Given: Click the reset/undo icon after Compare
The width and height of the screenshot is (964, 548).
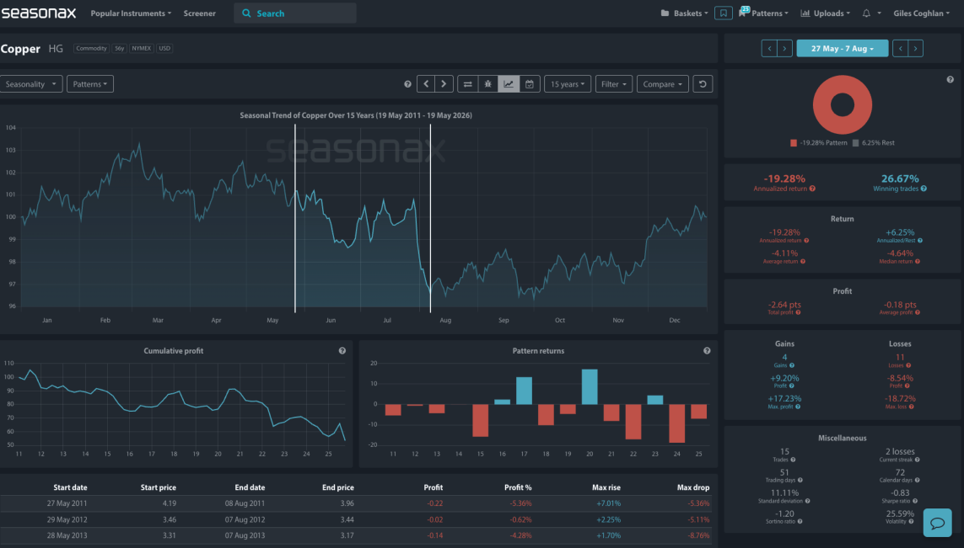Looking at the screenshot, I should (x=703, y=84).
